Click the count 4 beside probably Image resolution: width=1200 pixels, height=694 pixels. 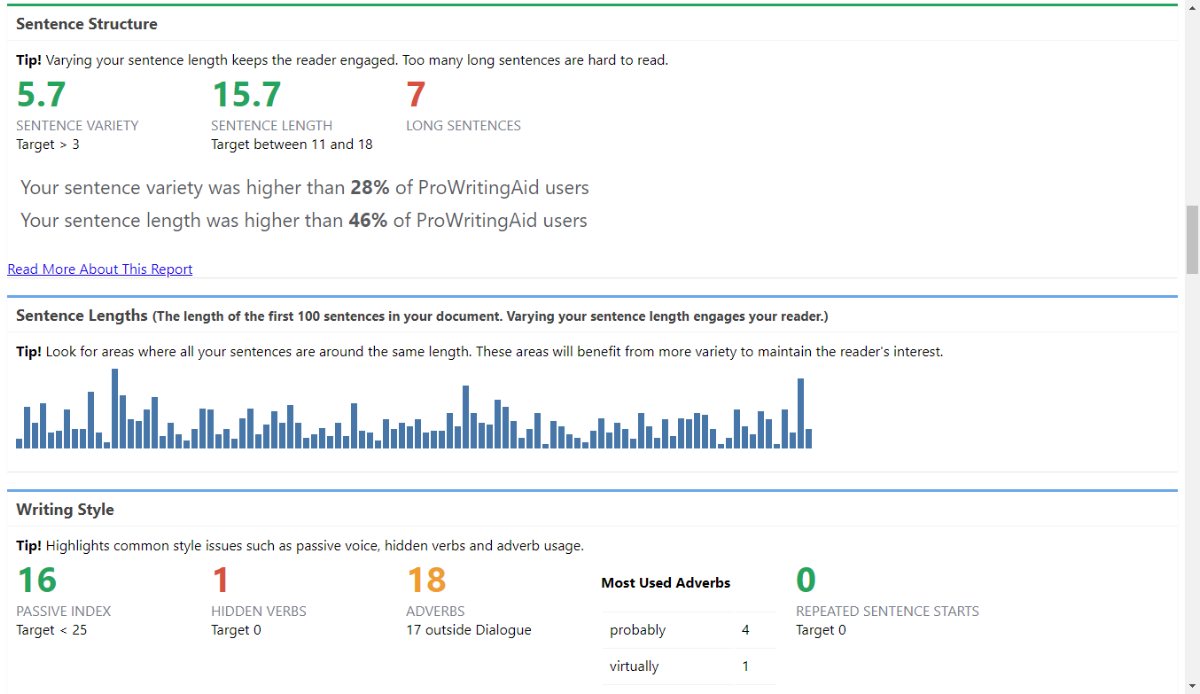coord(746,630)
